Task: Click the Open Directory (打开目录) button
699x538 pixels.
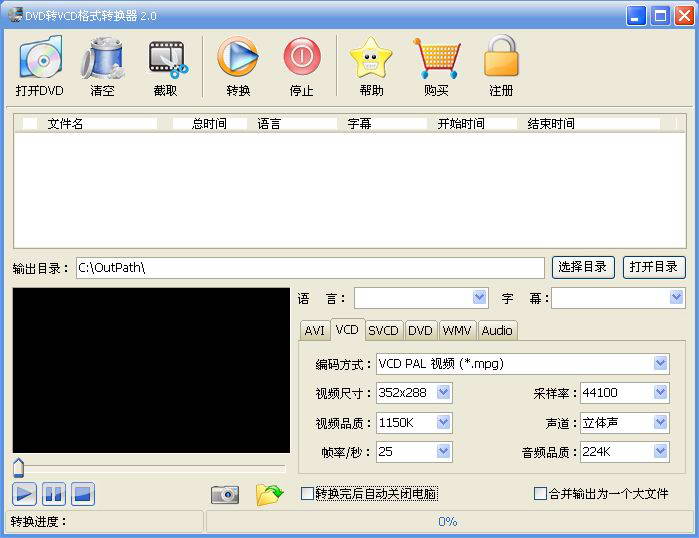Action: pos(654,267)
